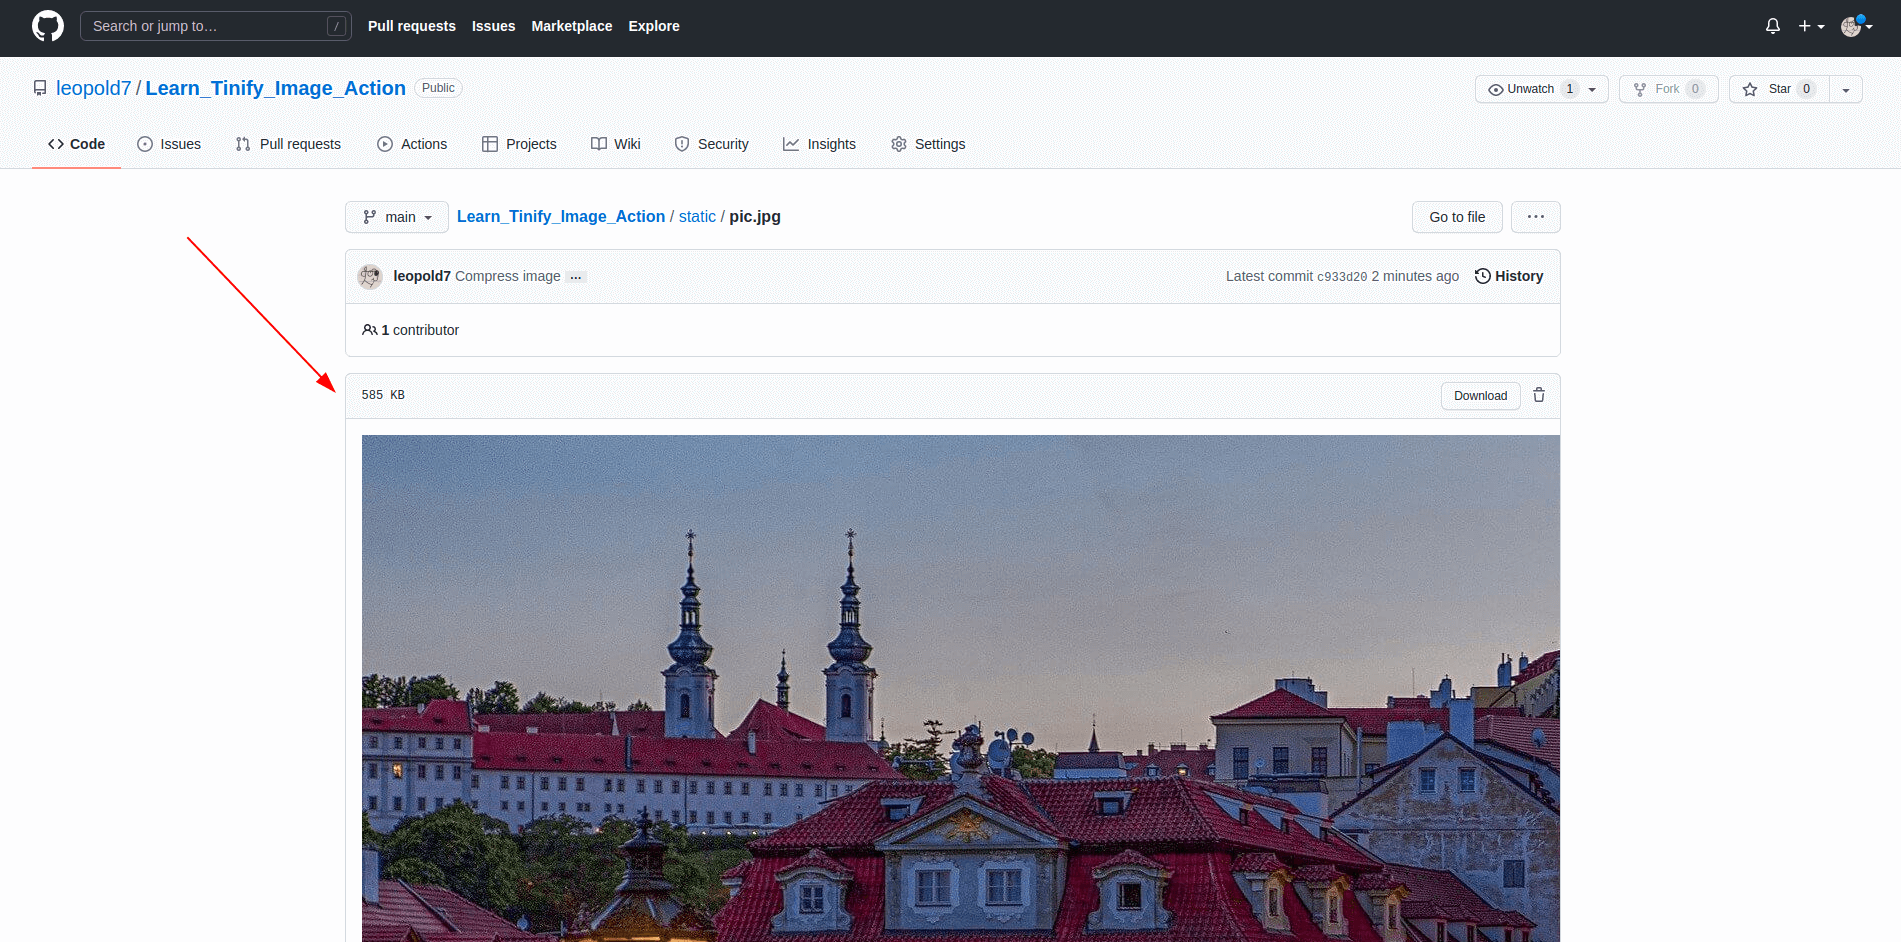Open the three-dot file options menu
Image resolution: width=1901 pixels, height=942 pixels.
pos(1535,217)
